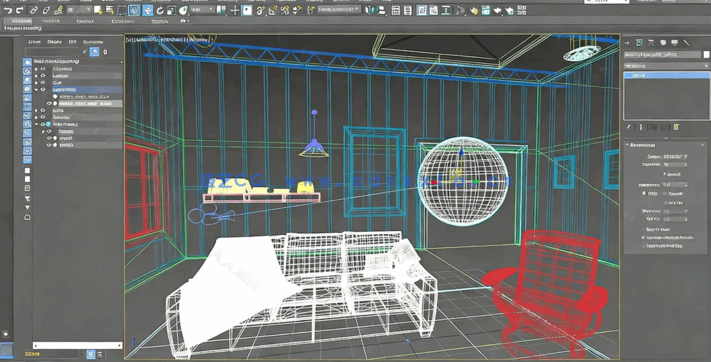The height and width of the screenshot is (362, 711).
Task: Click the Align tool in main toolbar
Action: click(381, 10)
